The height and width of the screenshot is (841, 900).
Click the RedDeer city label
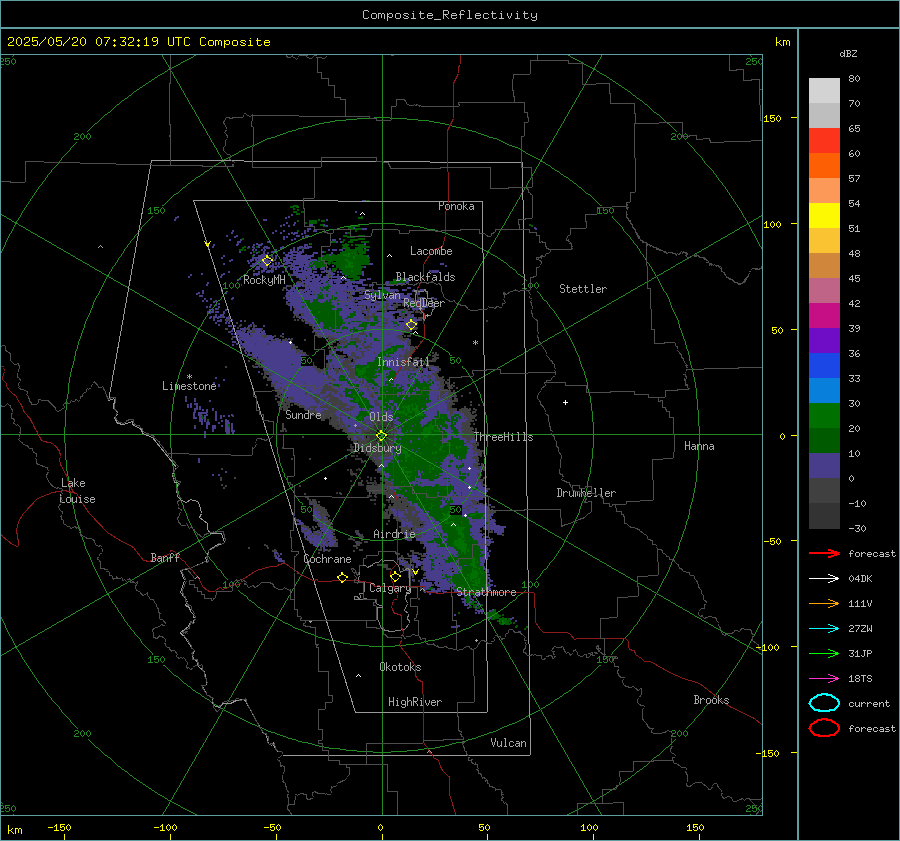[424, 303]
